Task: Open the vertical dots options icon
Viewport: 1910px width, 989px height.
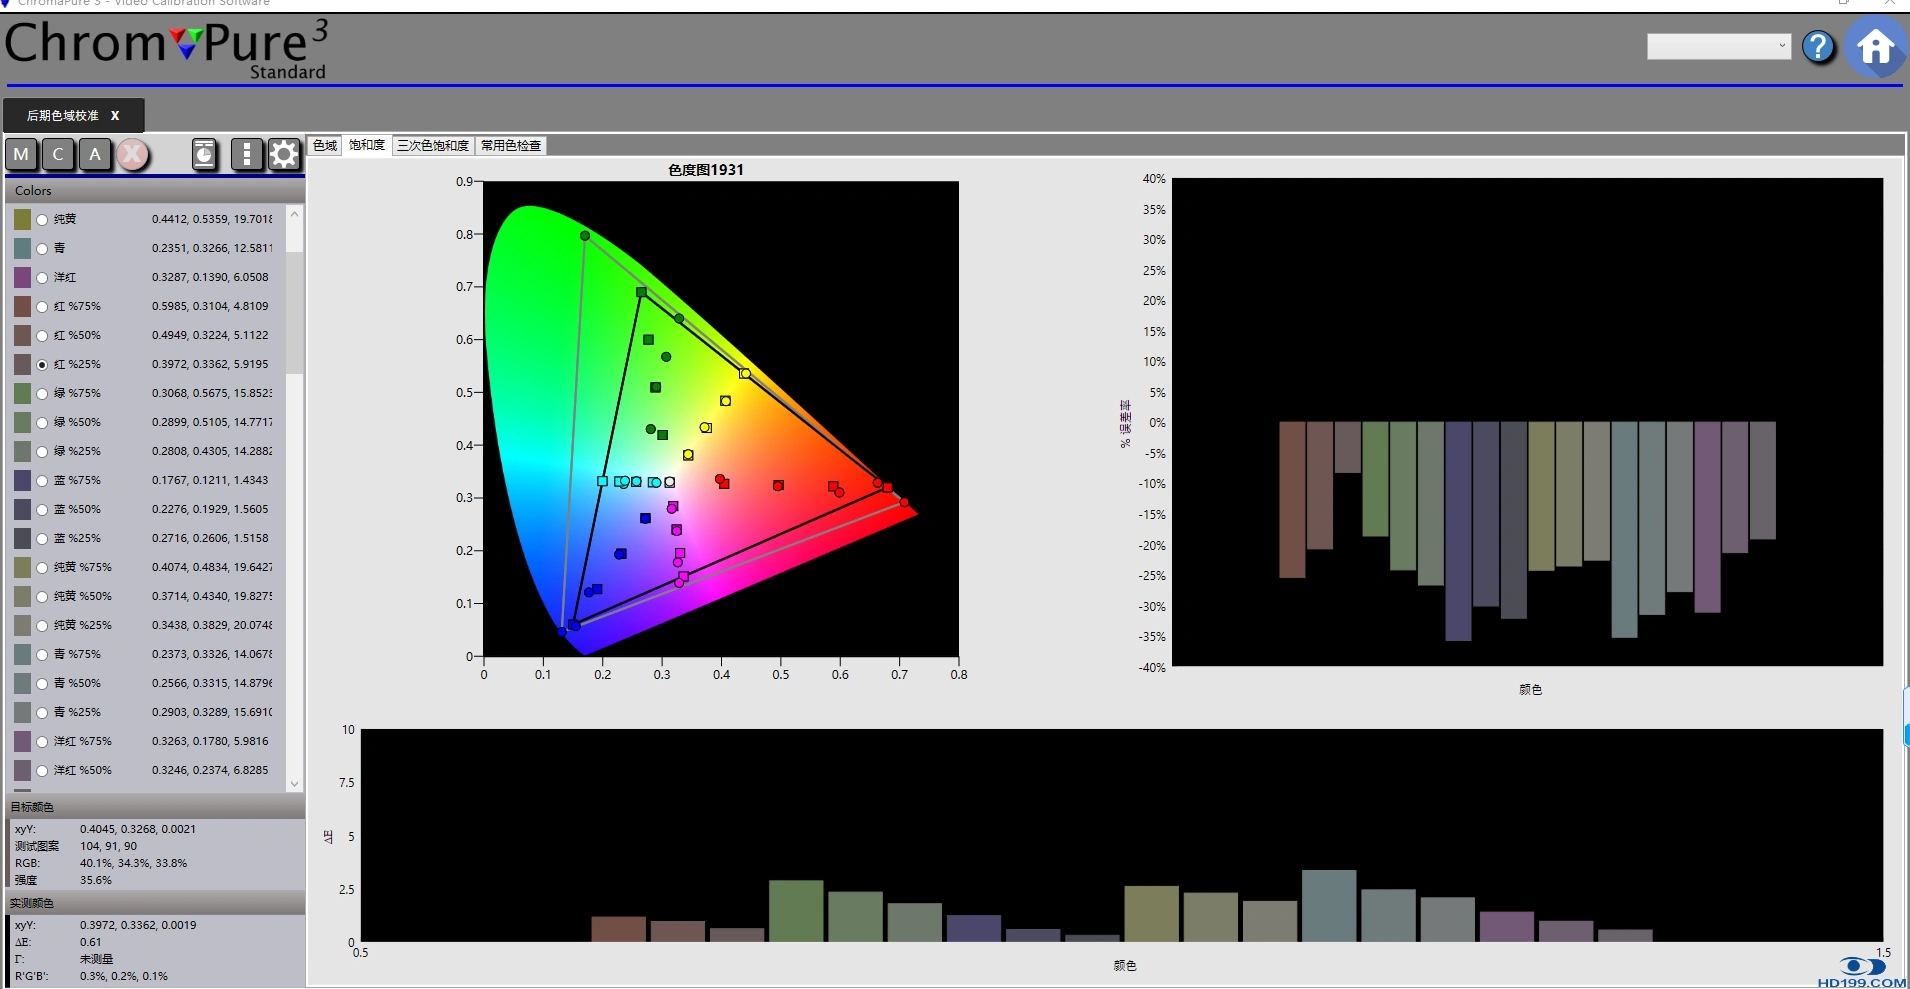Action: pyautogui.click(x=246, y=155)
